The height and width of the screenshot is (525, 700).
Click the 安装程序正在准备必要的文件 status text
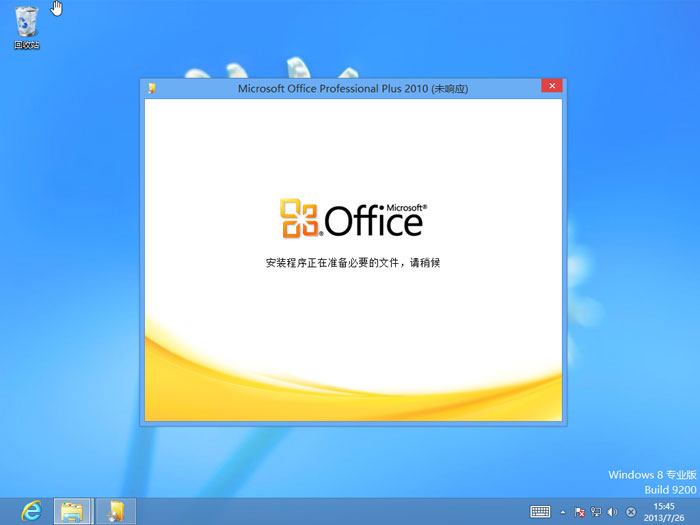click(351, 263)
